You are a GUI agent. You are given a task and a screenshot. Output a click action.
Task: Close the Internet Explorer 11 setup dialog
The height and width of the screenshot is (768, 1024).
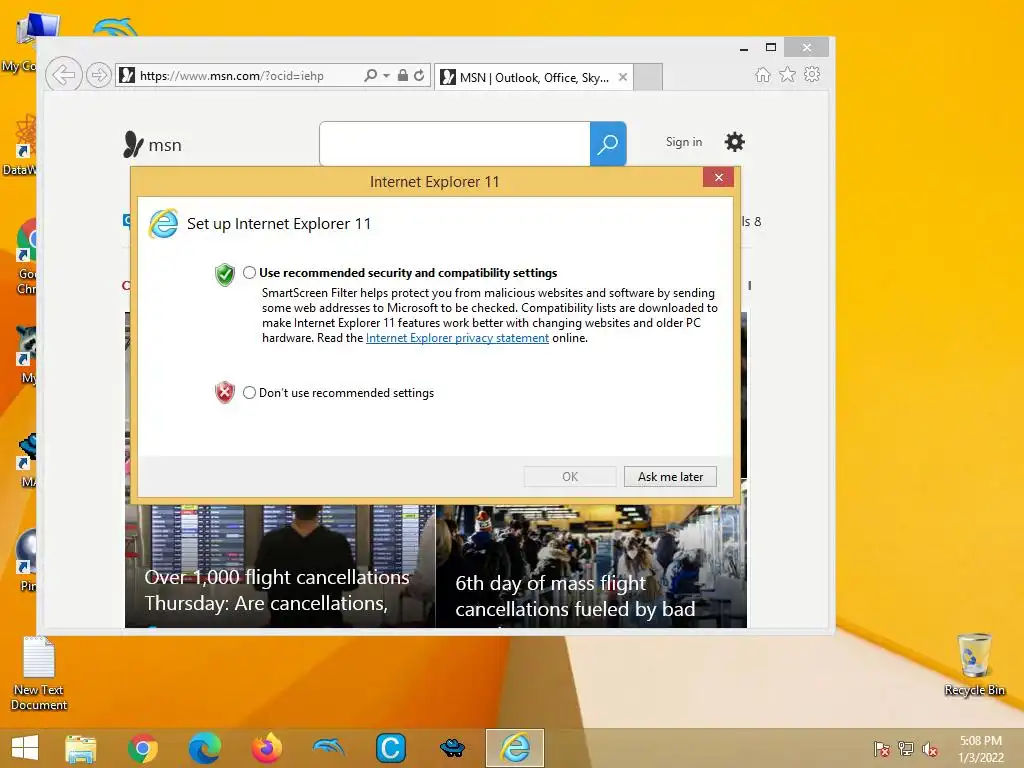point(718,178)
